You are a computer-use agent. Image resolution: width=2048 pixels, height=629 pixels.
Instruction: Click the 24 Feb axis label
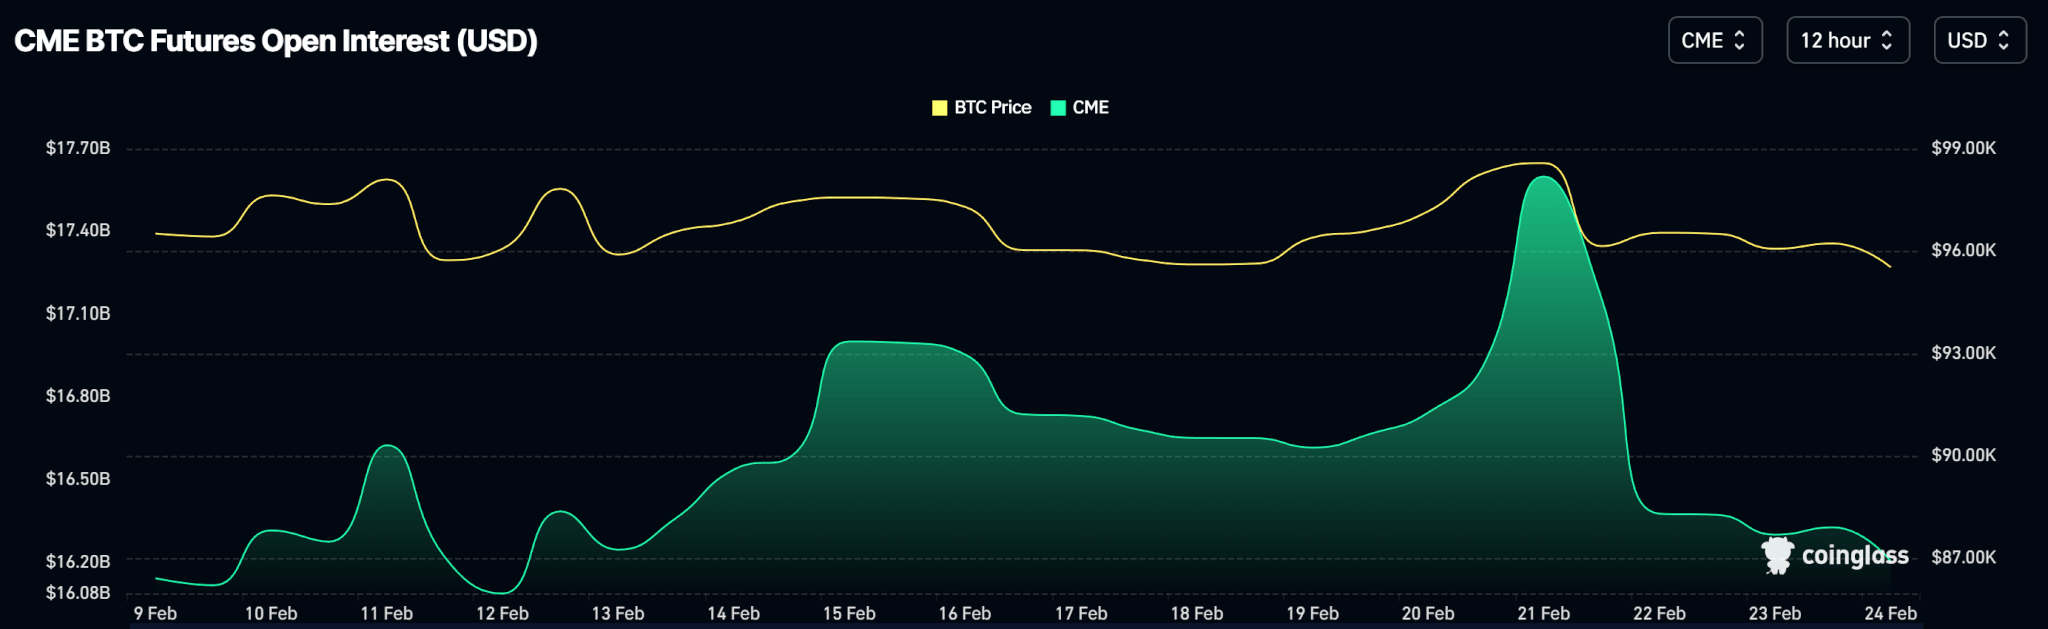pos(1890,613)
